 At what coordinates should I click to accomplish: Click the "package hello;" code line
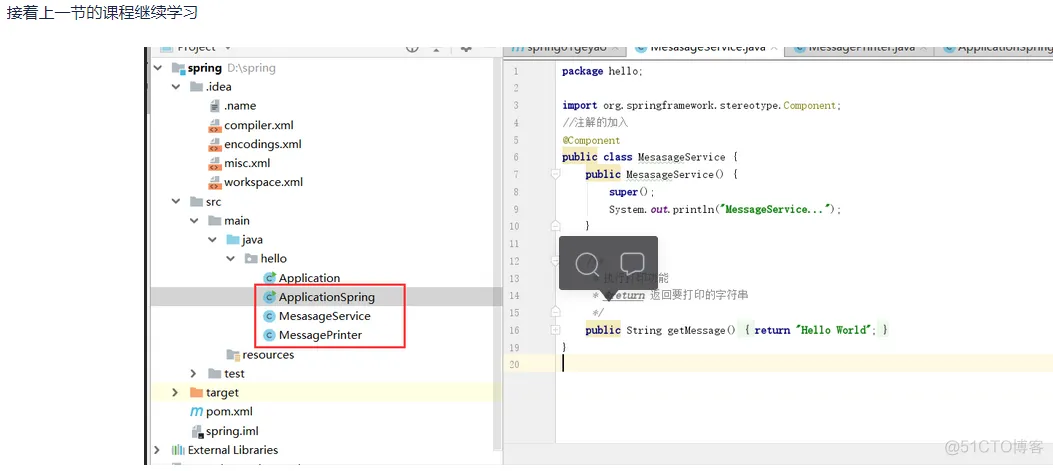(x=602, y=71)
